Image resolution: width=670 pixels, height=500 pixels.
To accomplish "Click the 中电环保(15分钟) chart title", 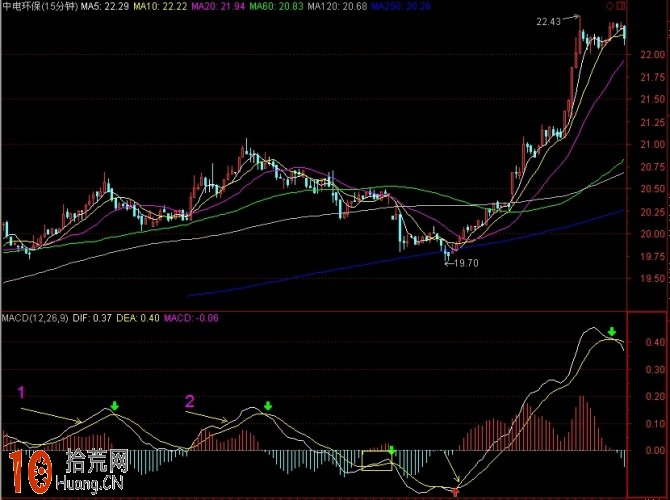I will point(40,6).
